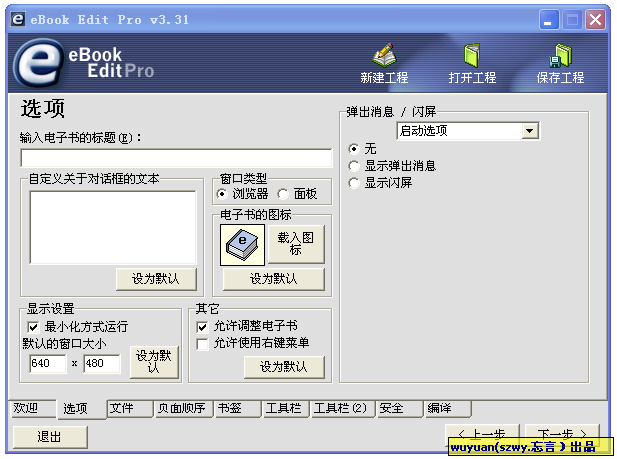
Task: Focus the eBook title input field
Action: tap(176, 158)
